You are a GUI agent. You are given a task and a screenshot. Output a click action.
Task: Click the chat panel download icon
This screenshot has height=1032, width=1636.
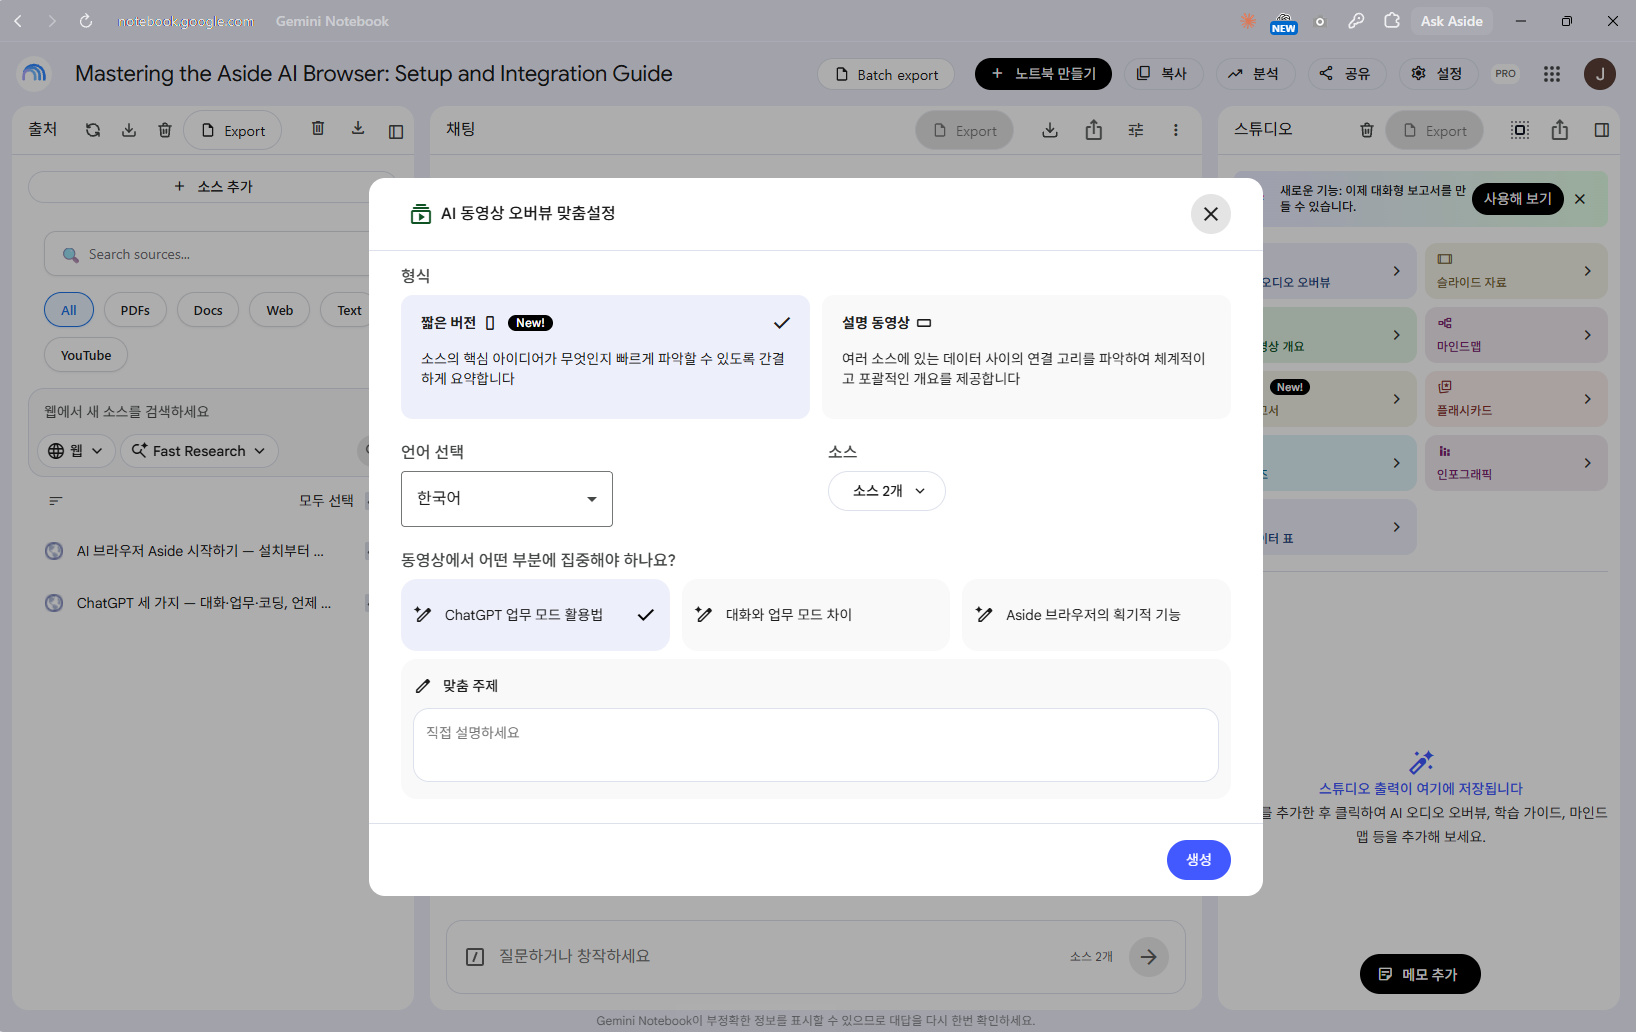pyautogui.click(x=1050, y=130)
